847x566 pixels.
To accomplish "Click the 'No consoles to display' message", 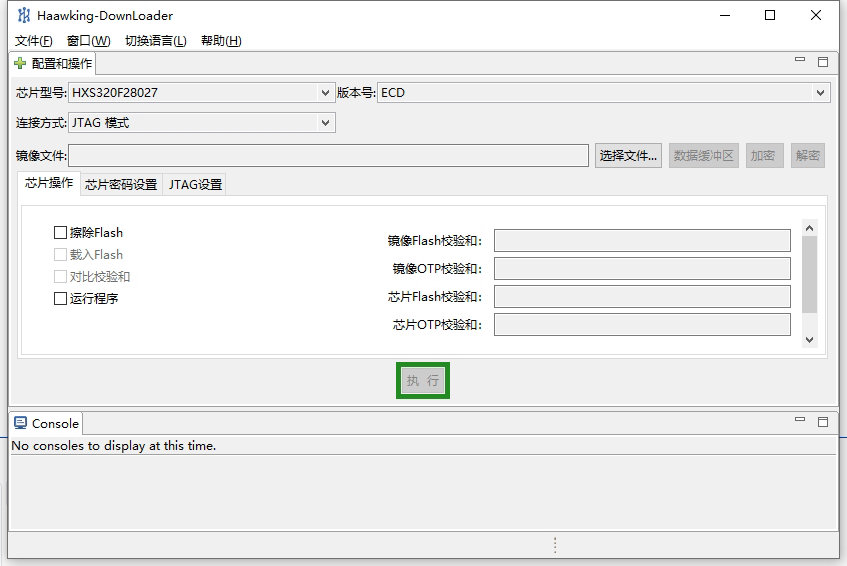I will 113,446.
